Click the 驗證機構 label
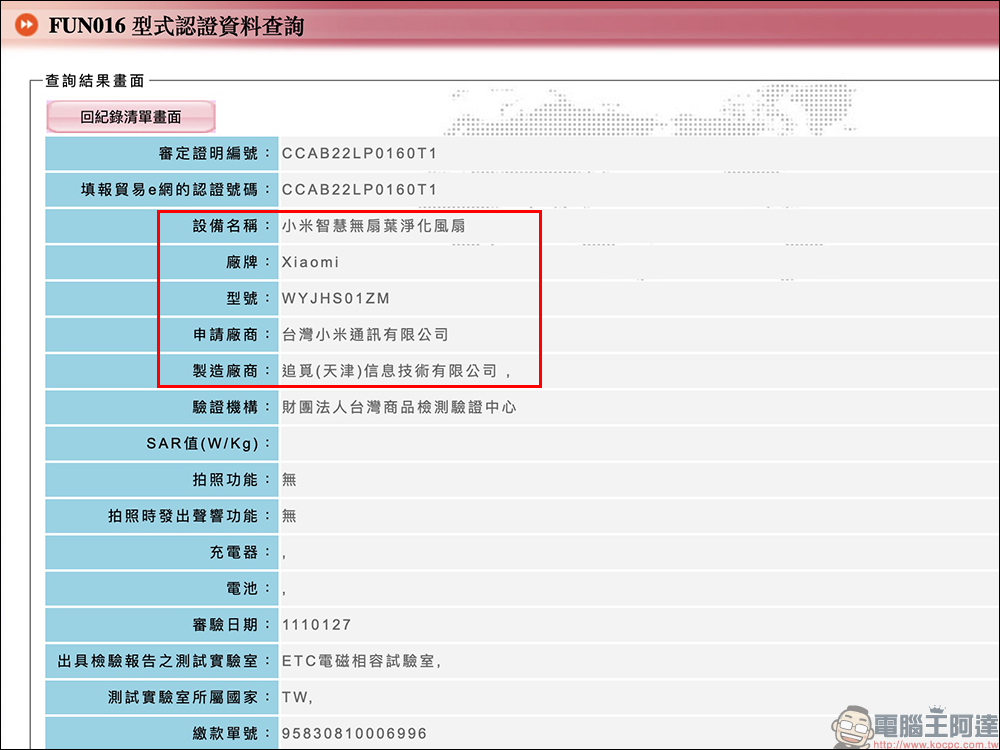This screenshot has height=750, width=1000. click(x=233, y=407)
